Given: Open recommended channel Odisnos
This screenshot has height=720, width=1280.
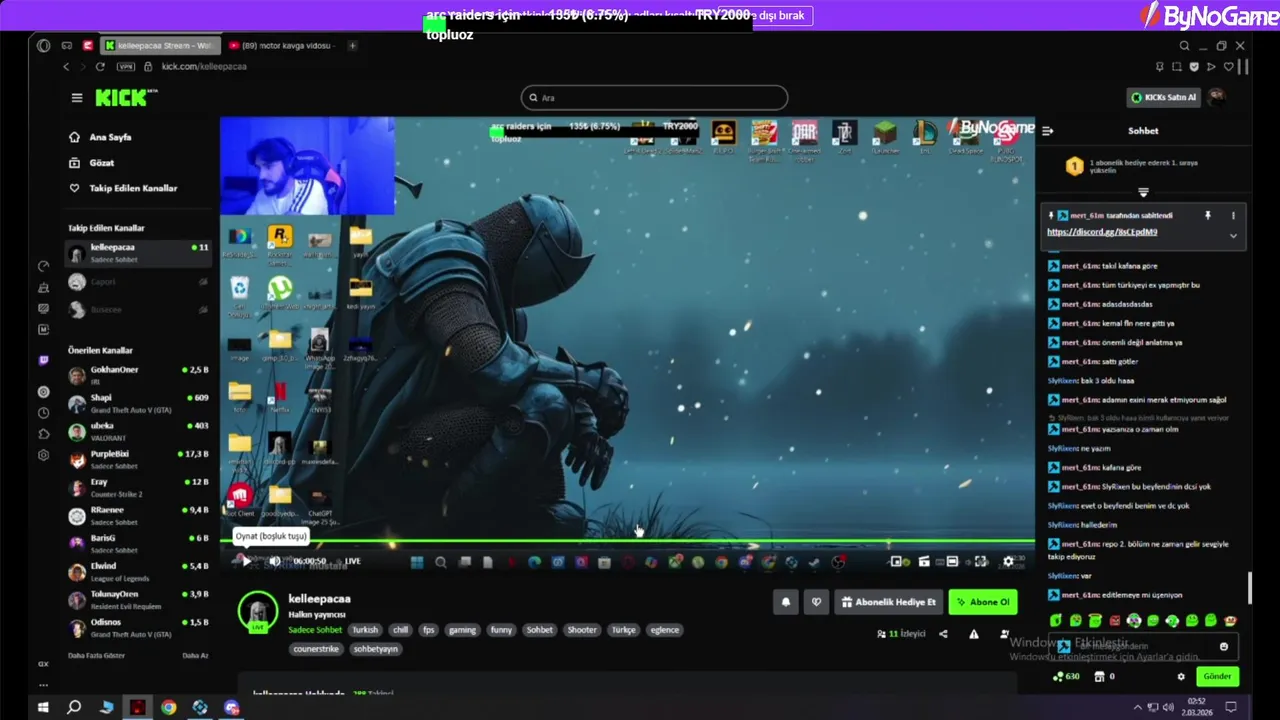Looking at the screenshot, I should tap(138, 627).
